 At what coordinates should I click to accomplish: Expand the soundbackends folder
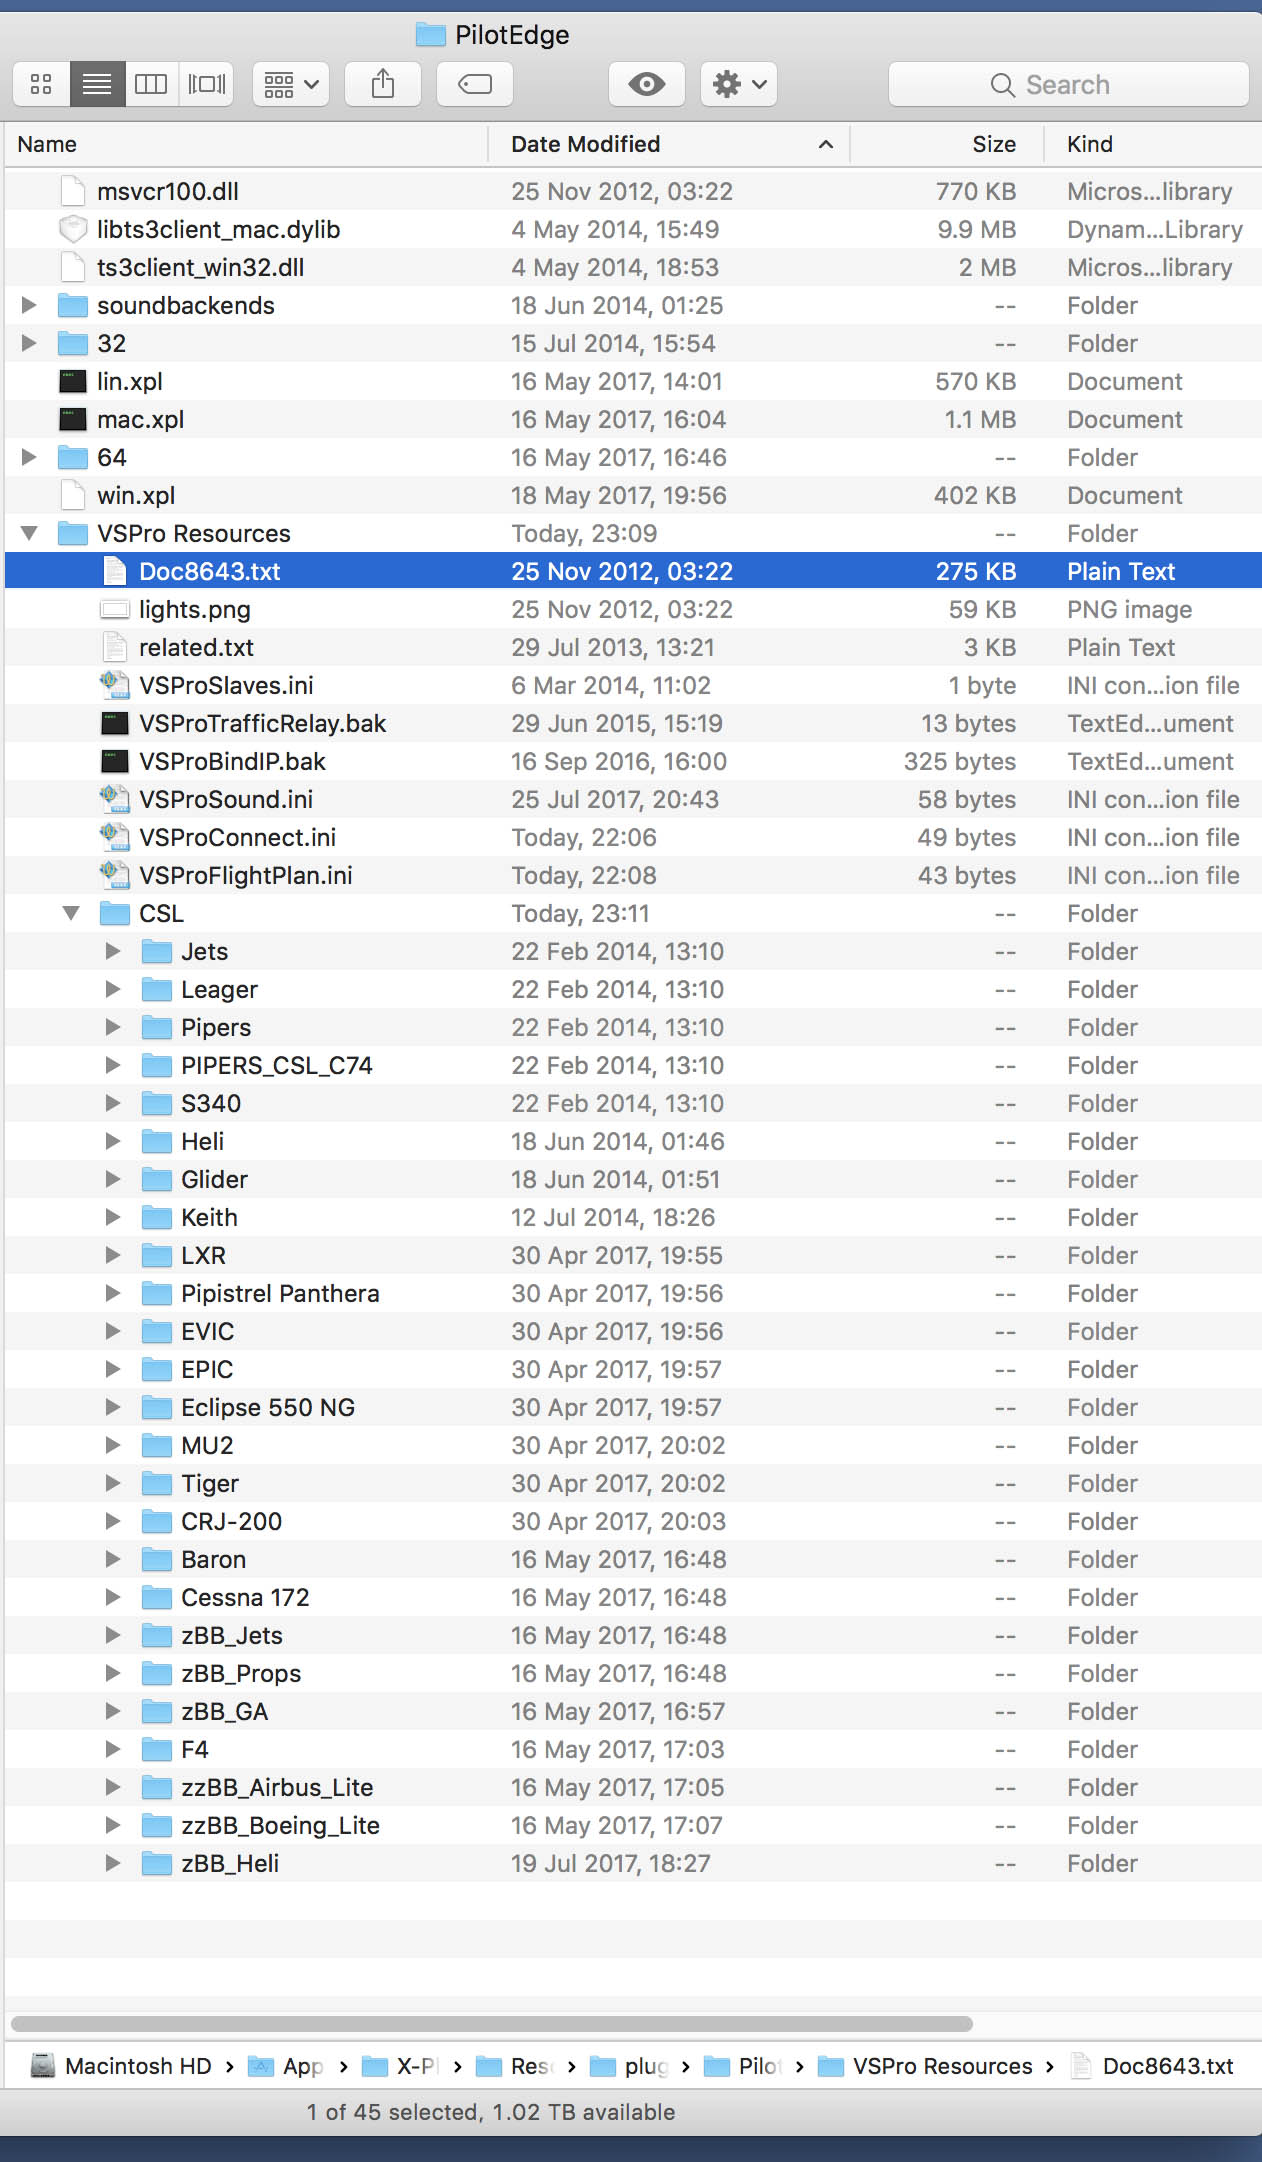[x=29, y=305]
